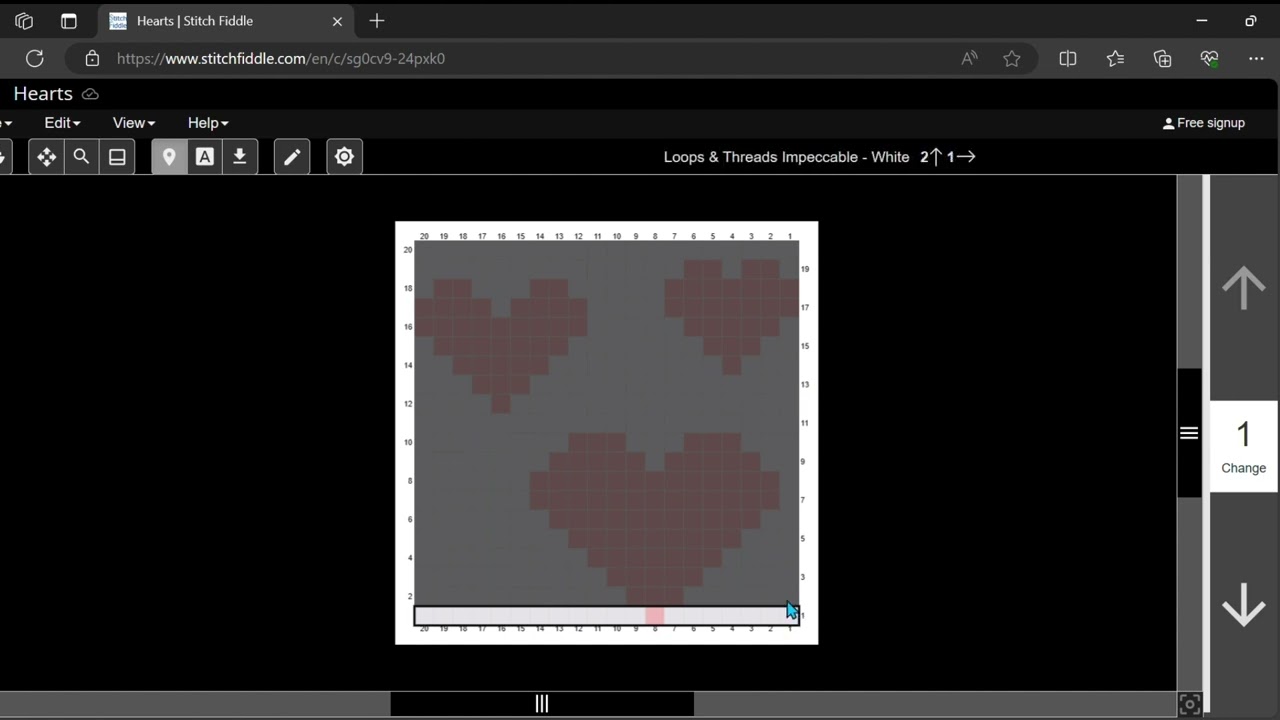The width and height of the screenshot is (1280, 720).
Task: Open the Help menu
Action: point(208,123)
